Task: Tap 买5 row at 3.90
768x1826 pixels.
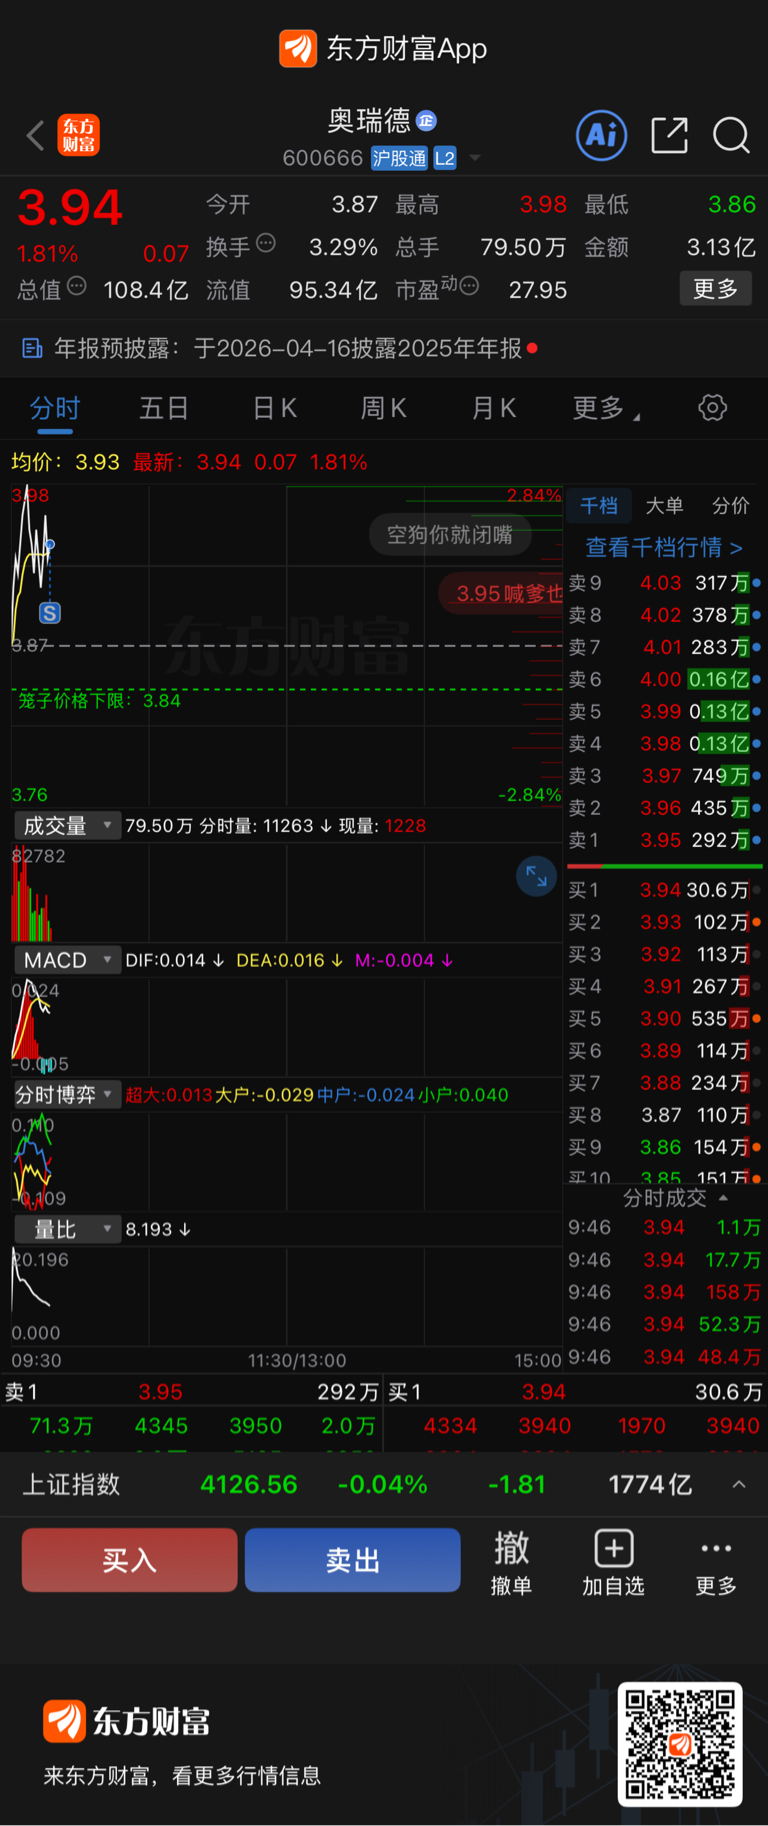Action: click(x=665, y=1018)
